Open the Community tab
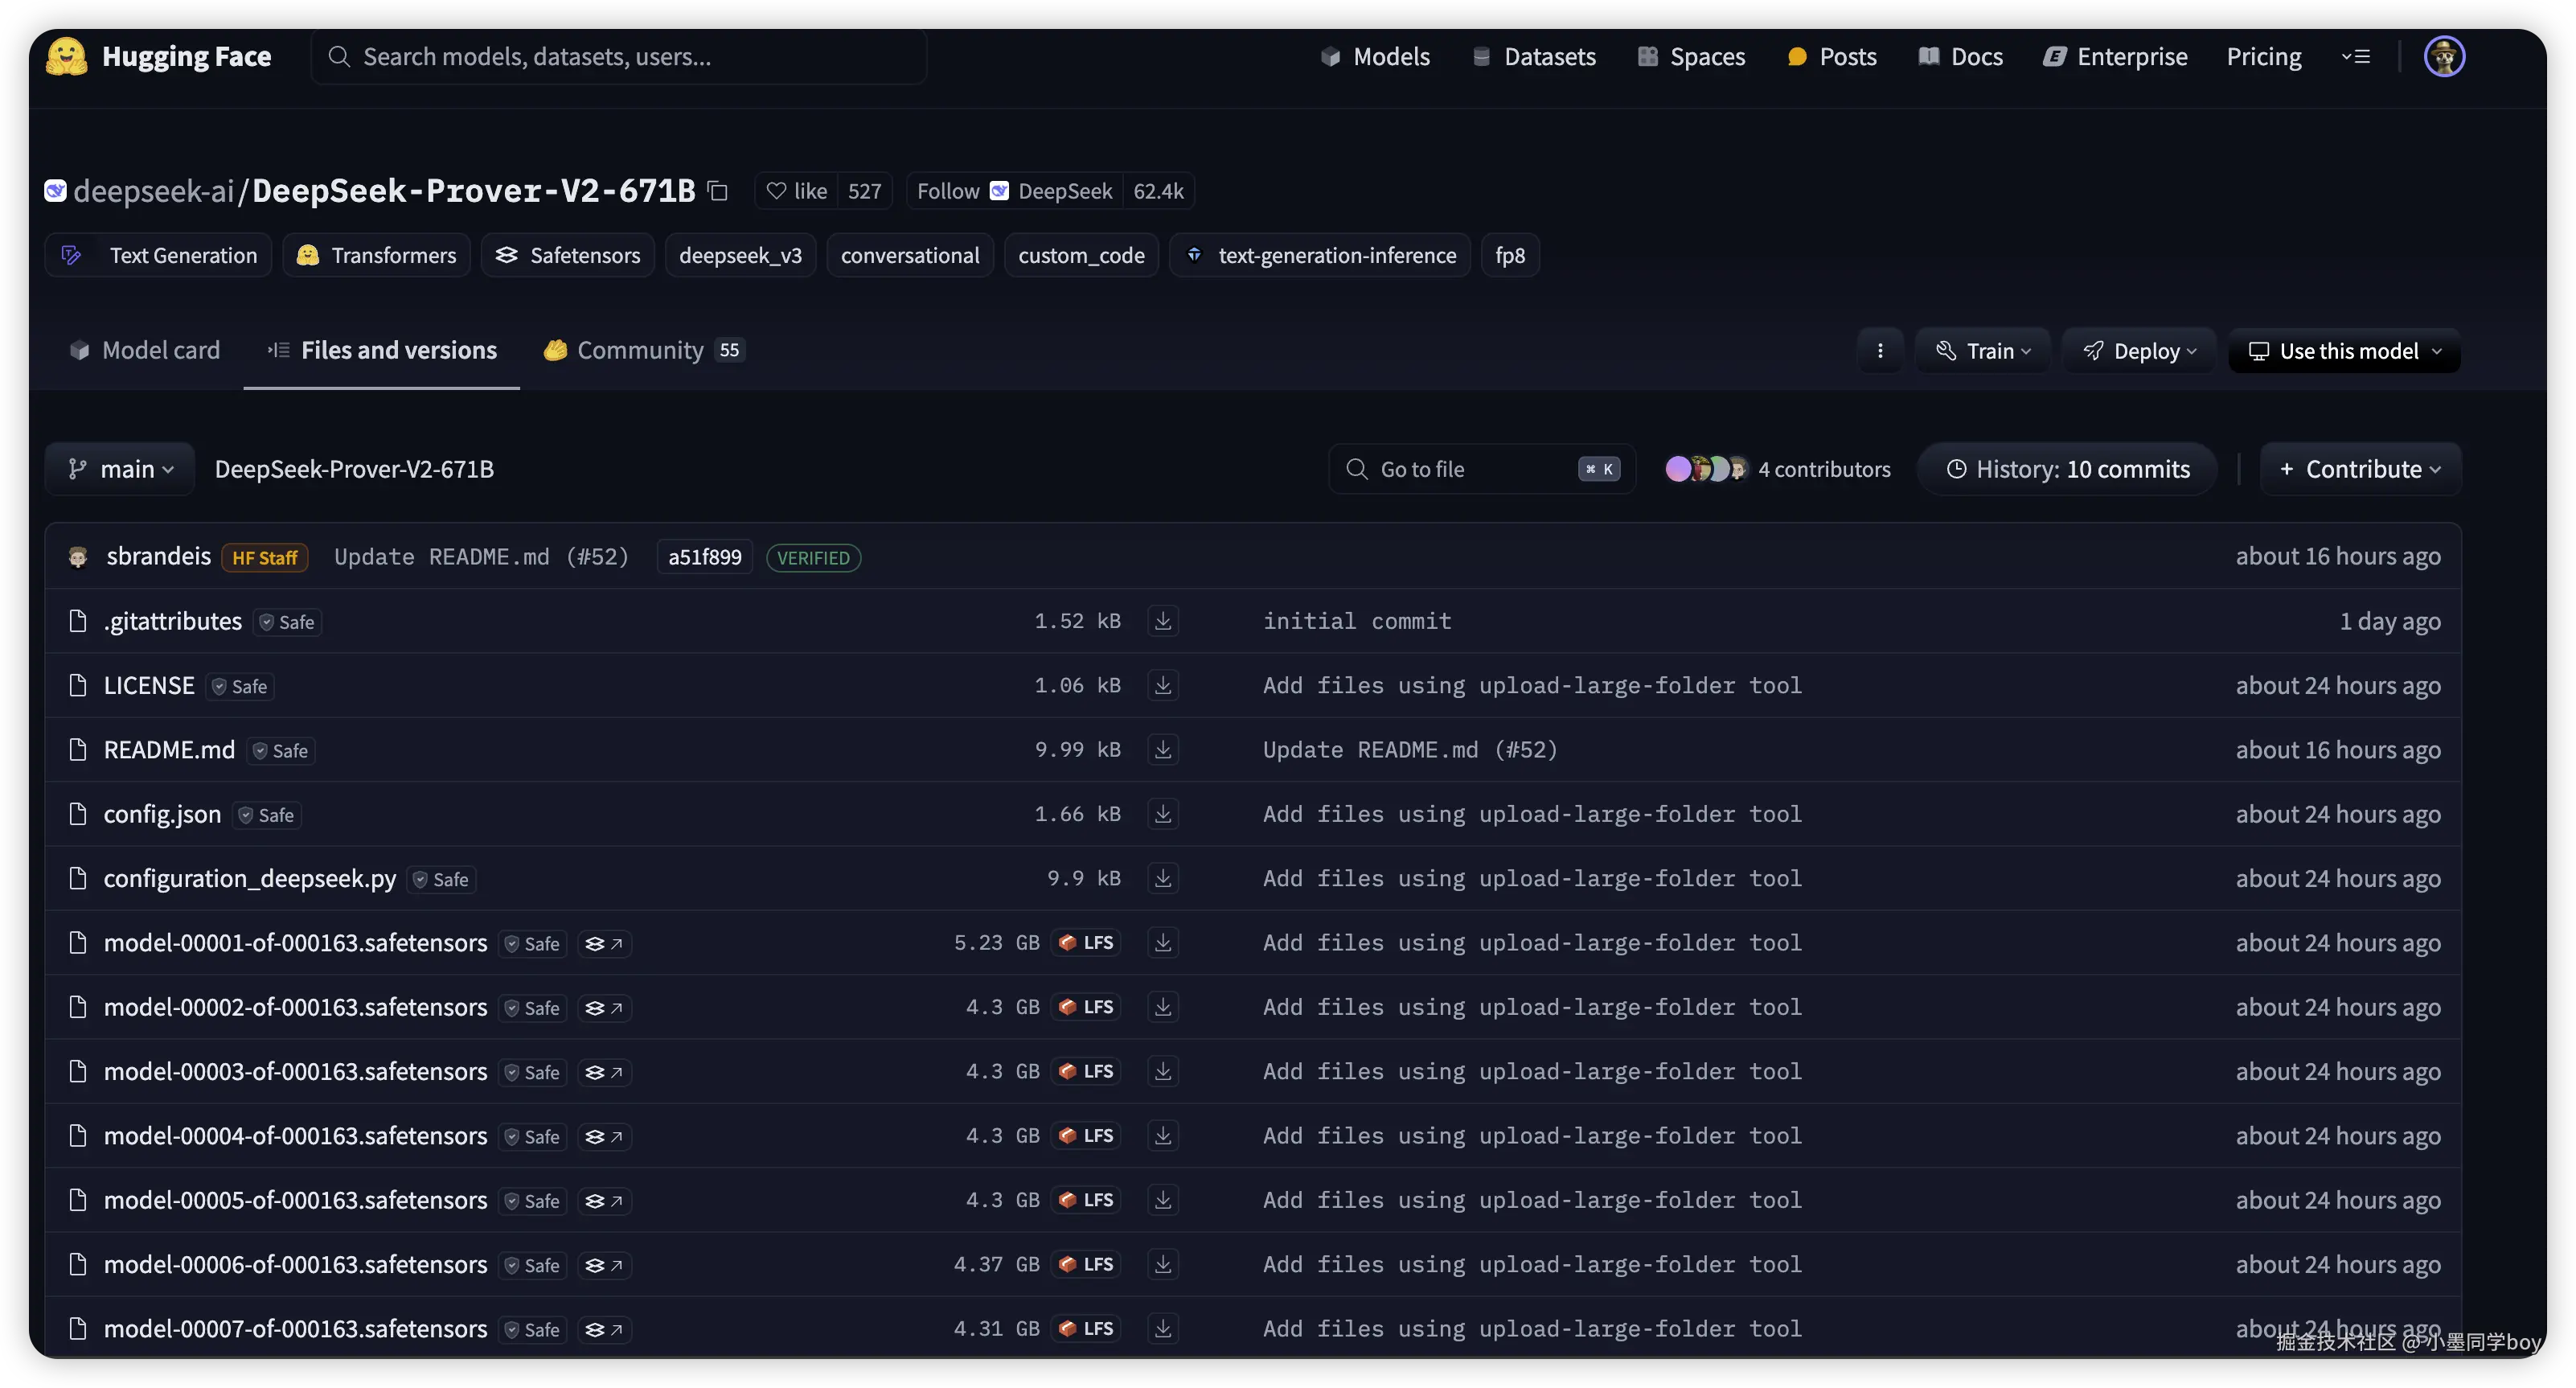 pyautogui.click(x=641, y=350)
